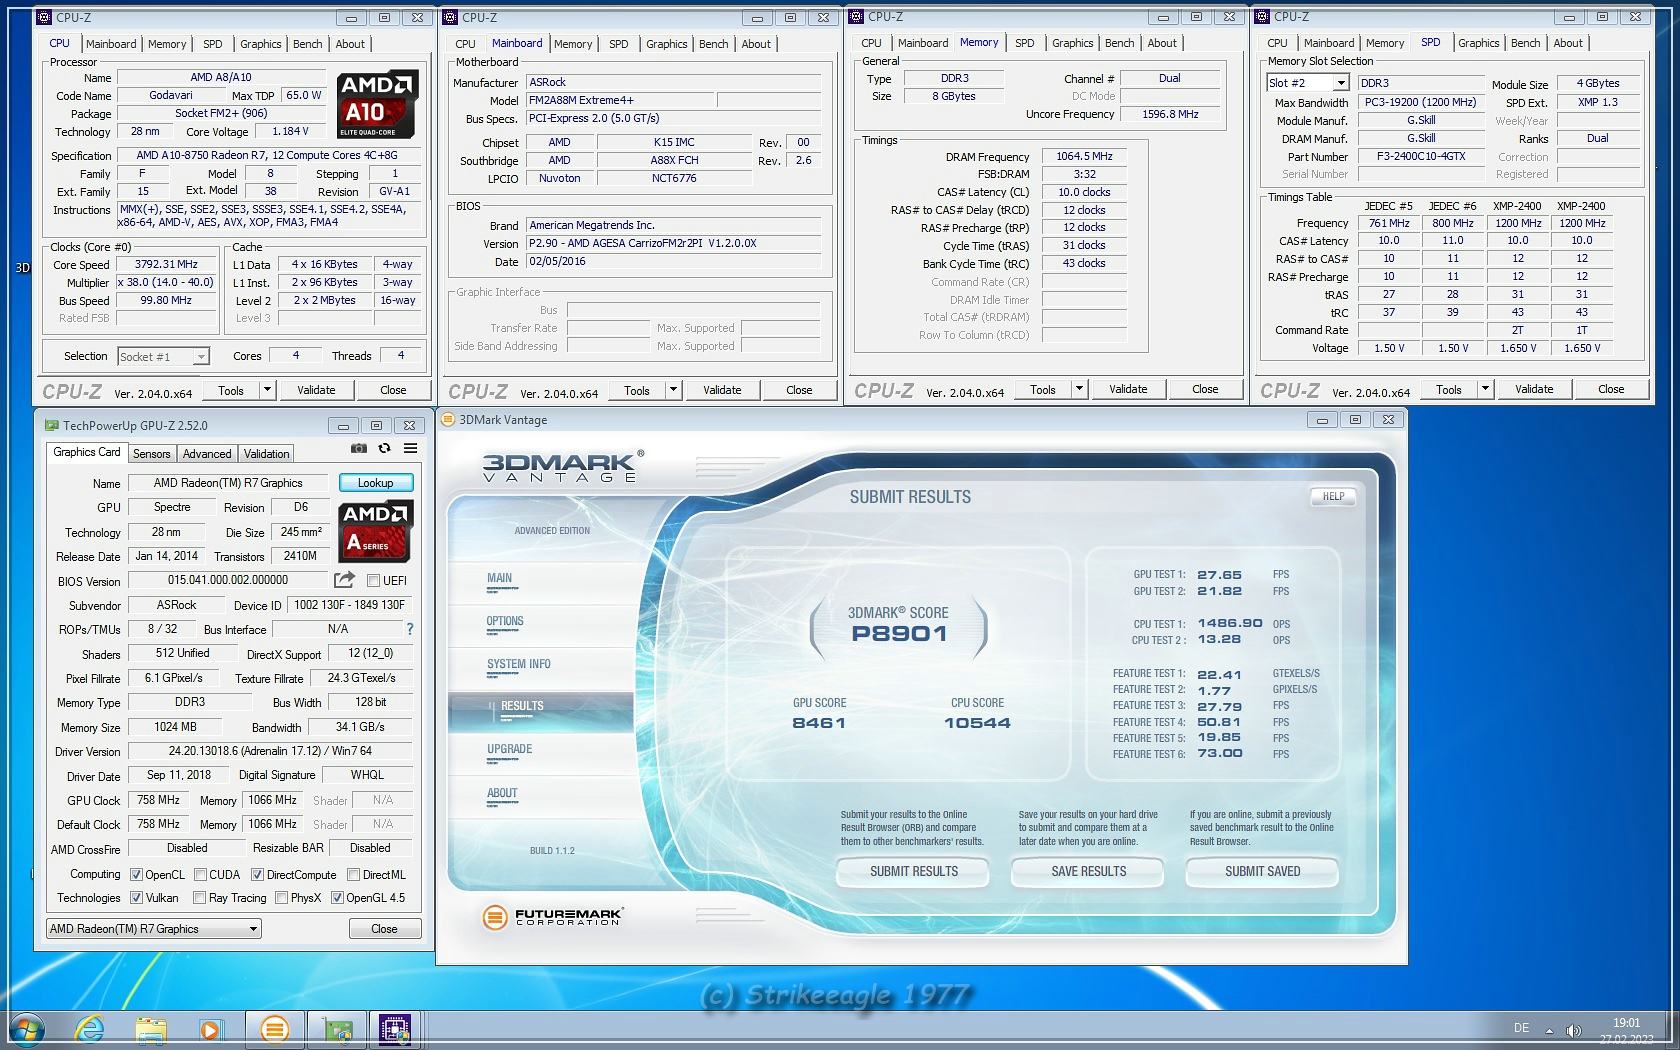Toggle the UEFI checkbox in GPU-Z
The image size is (1680, 1050).
pyautogui.click(x=373, y=581)
